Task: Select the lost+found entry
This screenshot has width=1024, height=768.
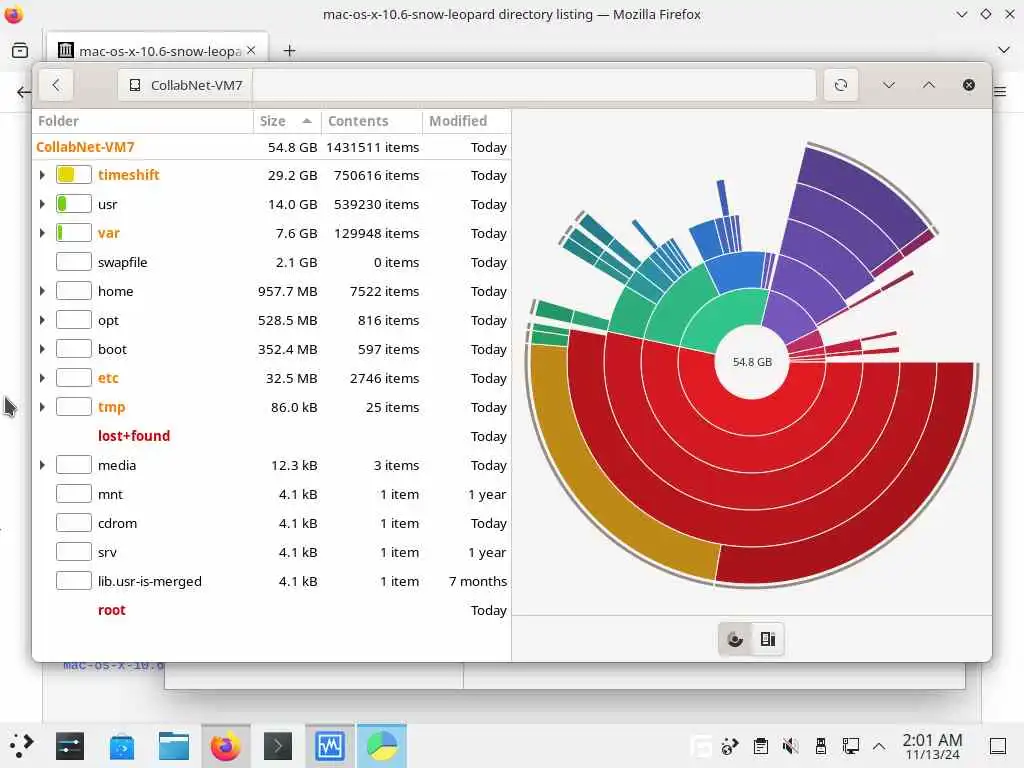Action: (x=271, y=436)
